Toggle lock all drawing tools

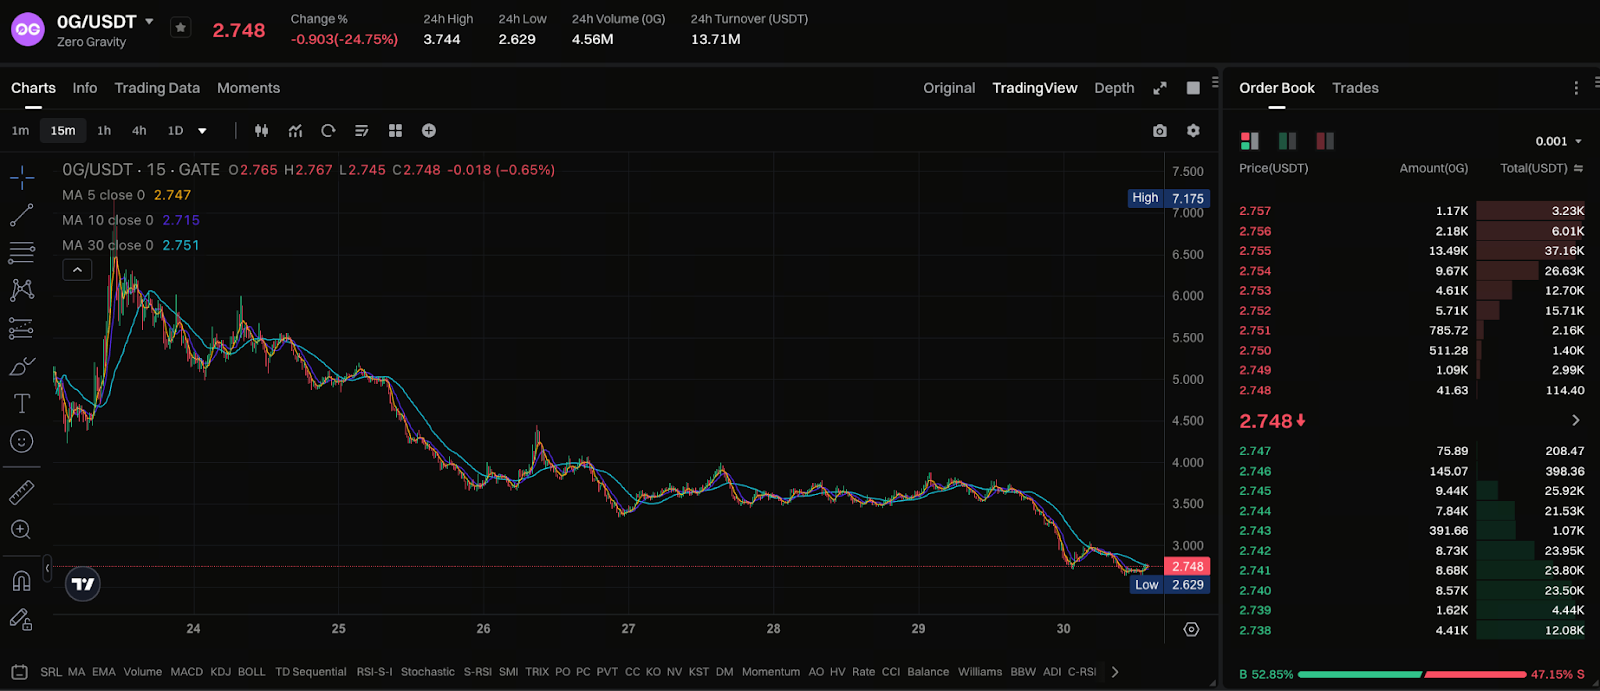(x=22, y=620)
